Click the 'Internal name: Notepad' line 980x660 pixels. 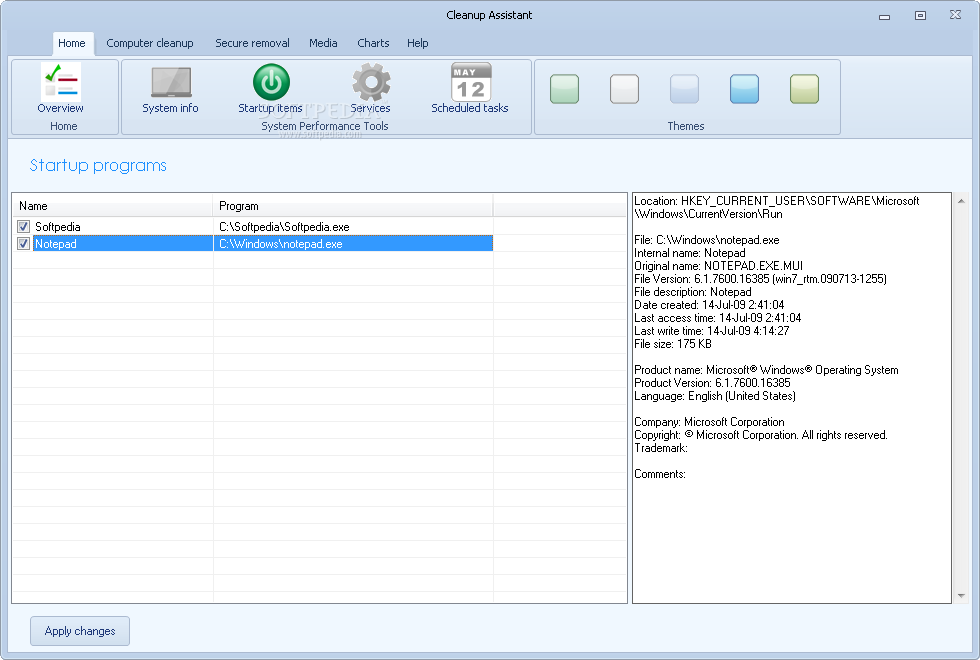pos(689,252)
